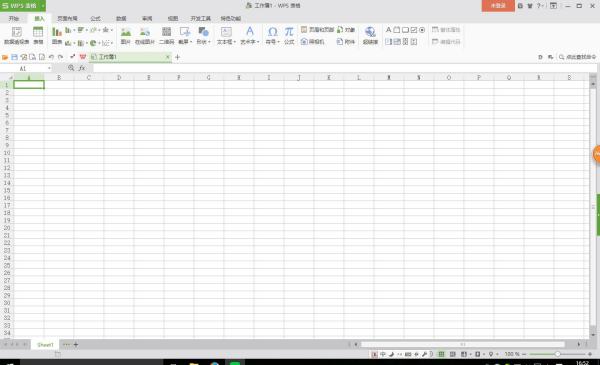Switch to page break preview in status bar
This screenshot has height=365, width=600.
click(x=453, y=354)
